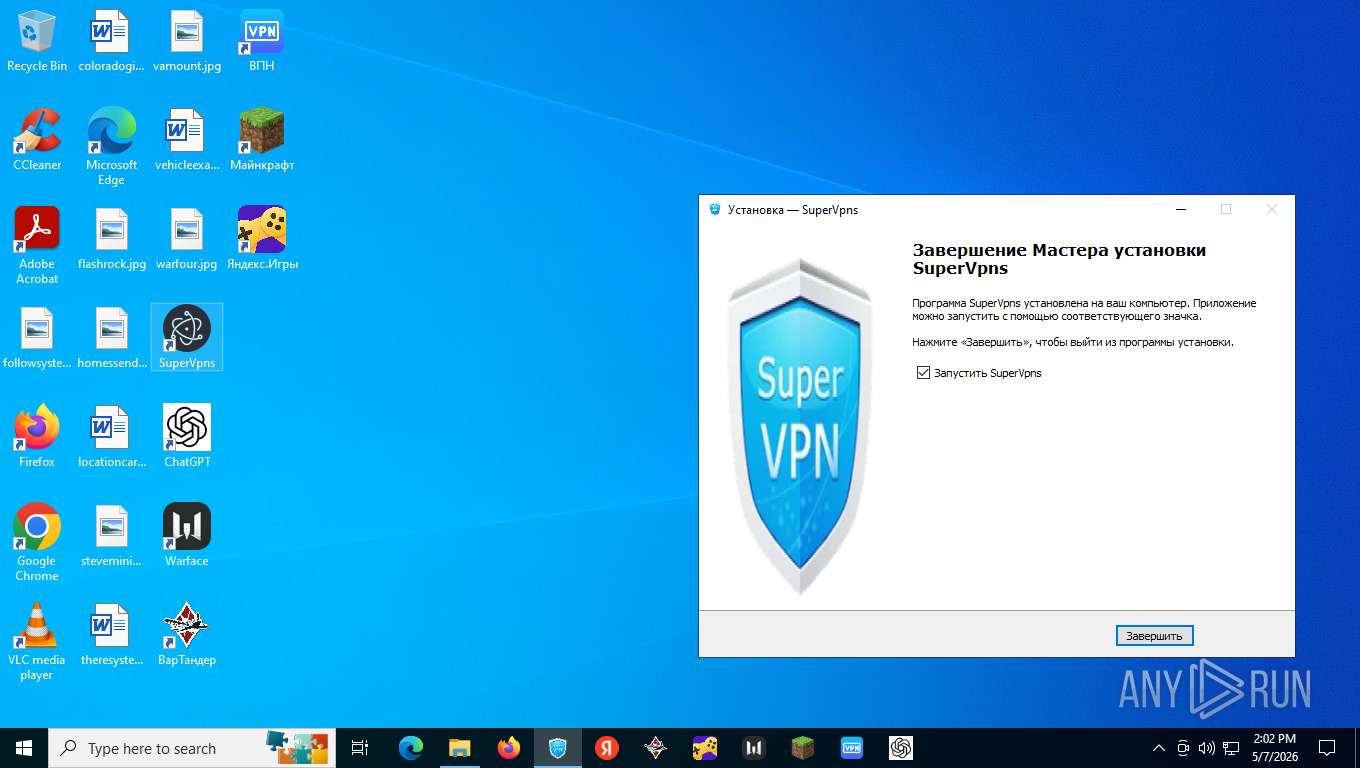This screenshot has height=768, width=1360.
Task: Open War Thunder from the taskbar
Action: click(x=656, y=748)
